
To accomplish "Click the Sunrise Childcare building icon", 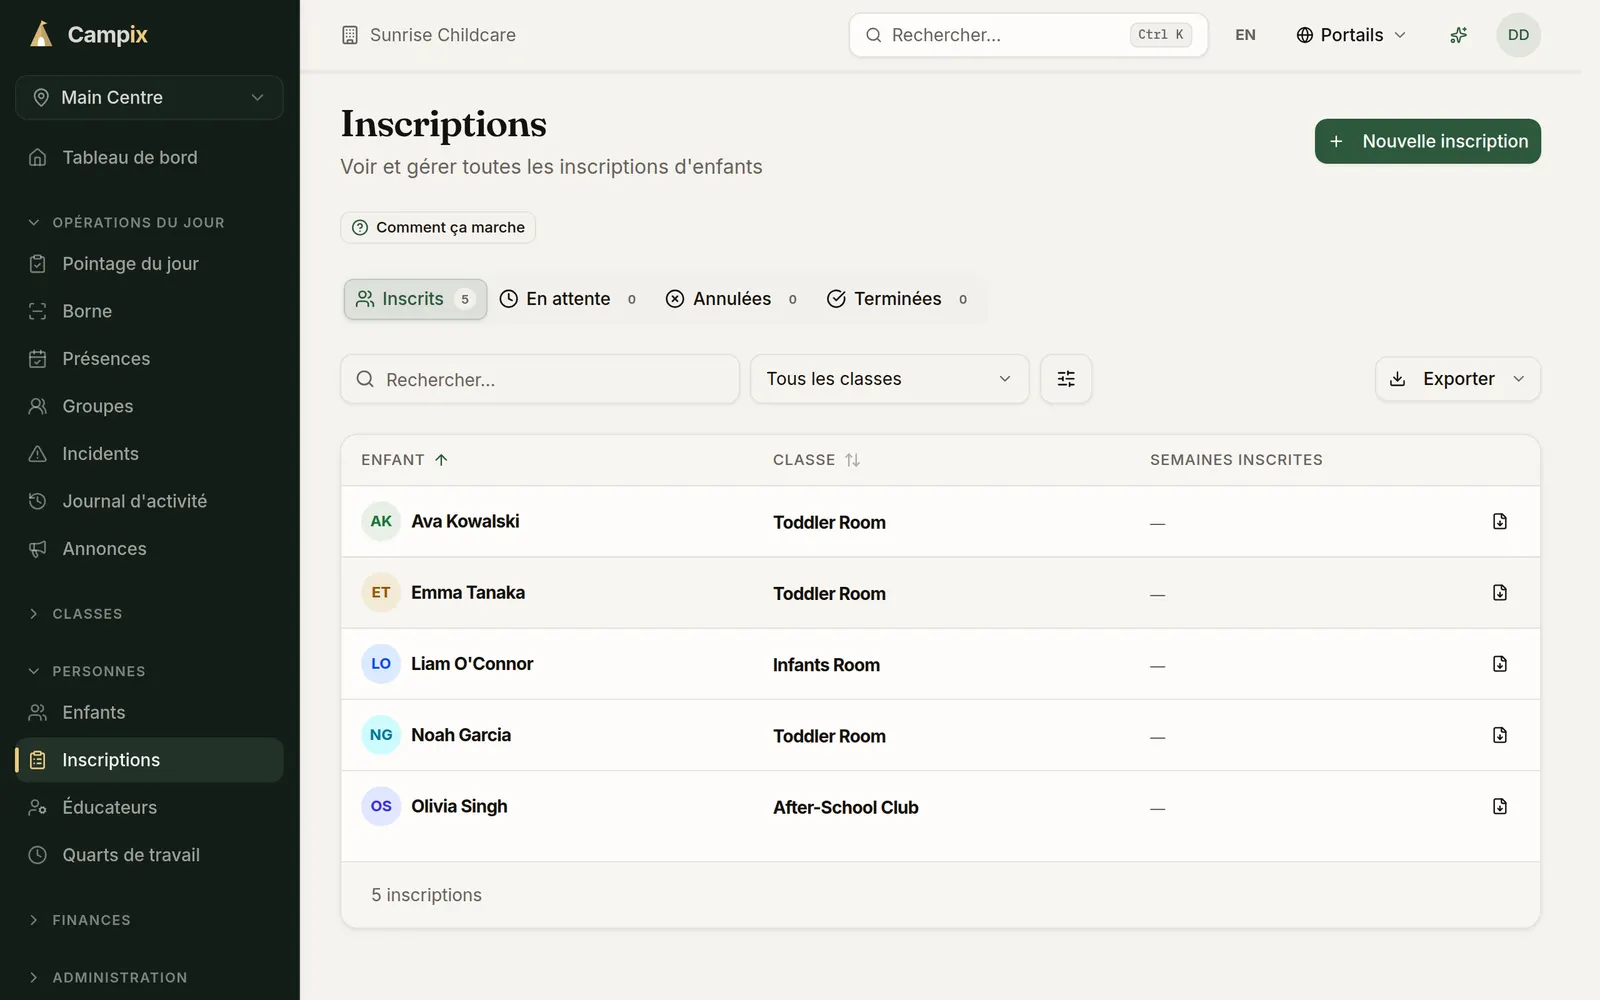I will (x=350, y=35).
